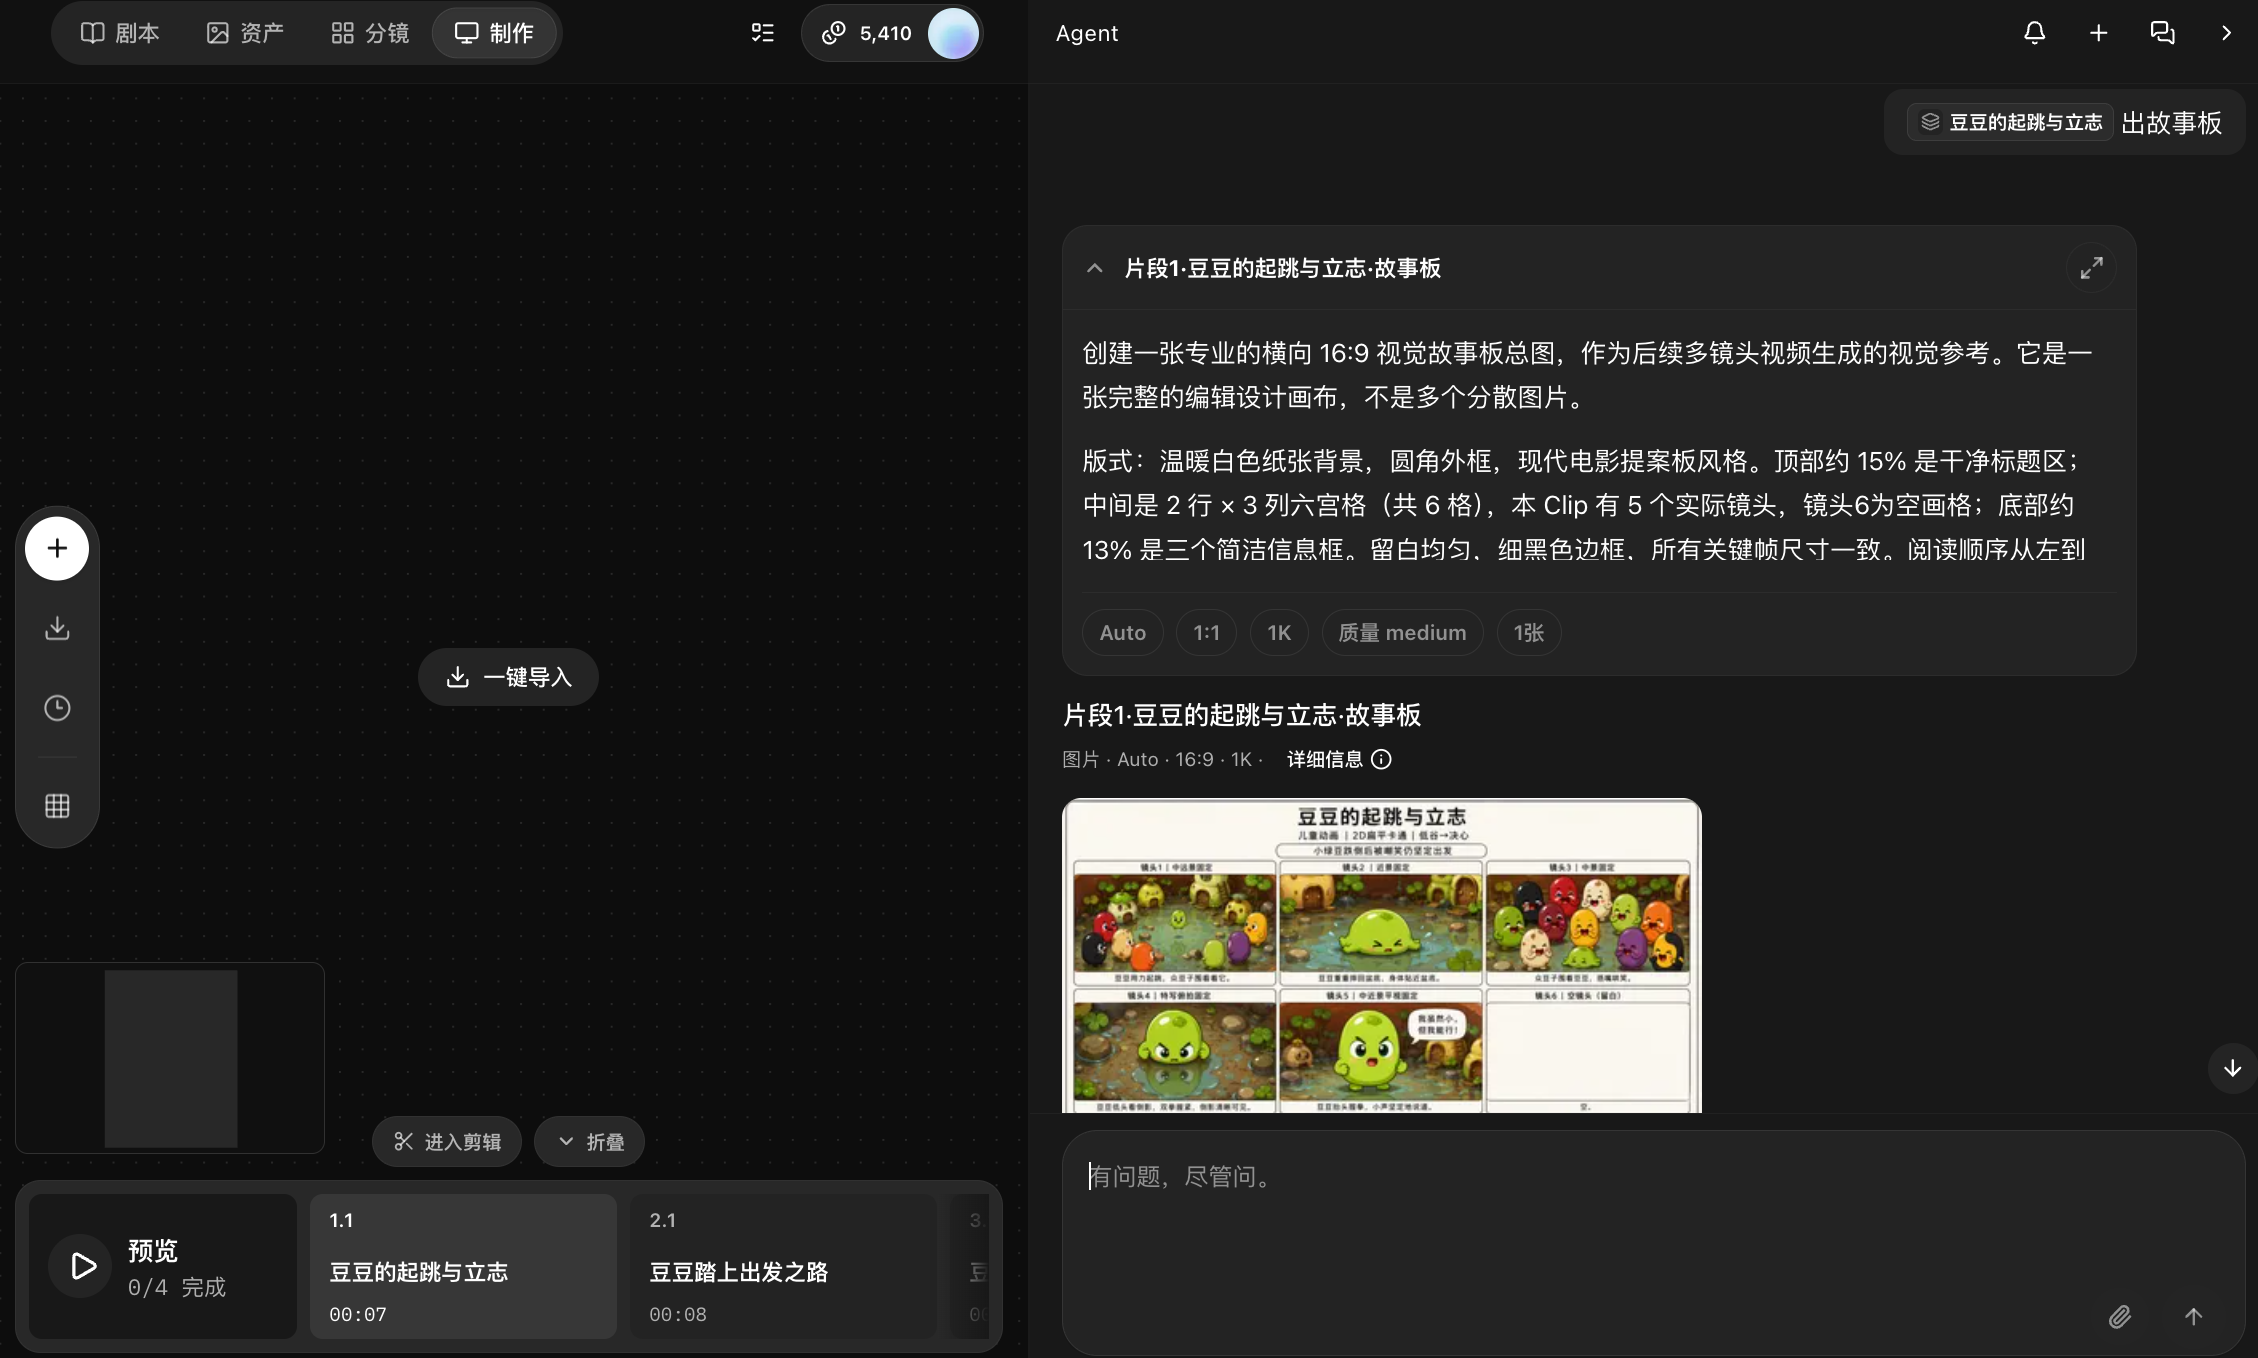Click the preview thumbnail above the timeline

[x=170, y=1058]
